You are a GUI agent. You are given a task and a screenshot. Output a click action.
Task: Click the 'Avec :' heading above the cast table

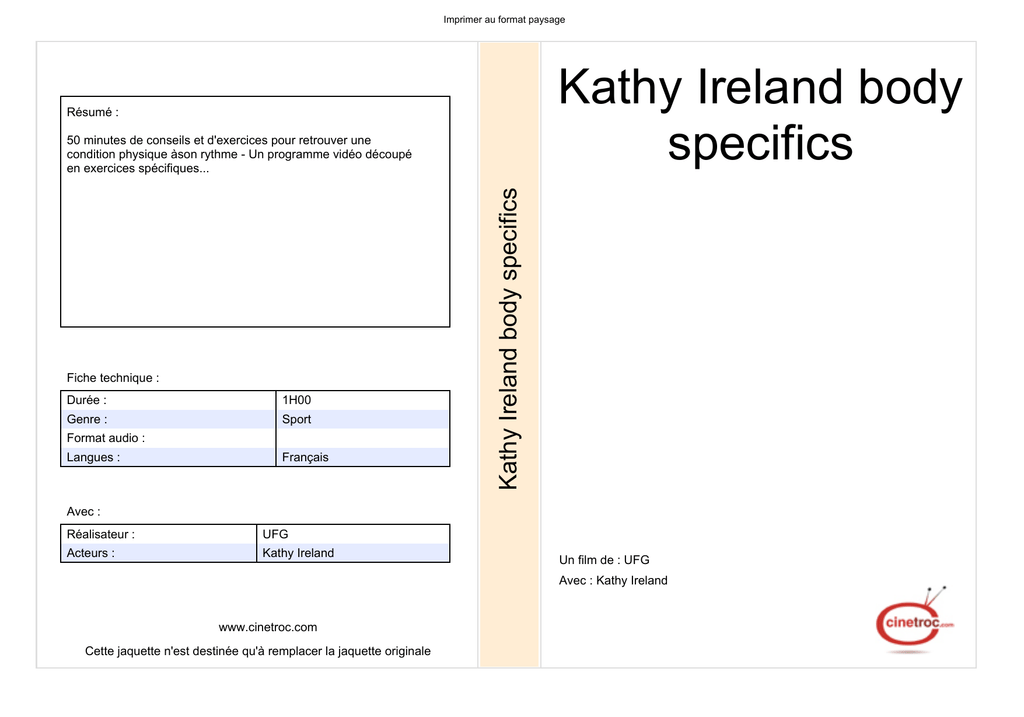click(x=84, y=512)
